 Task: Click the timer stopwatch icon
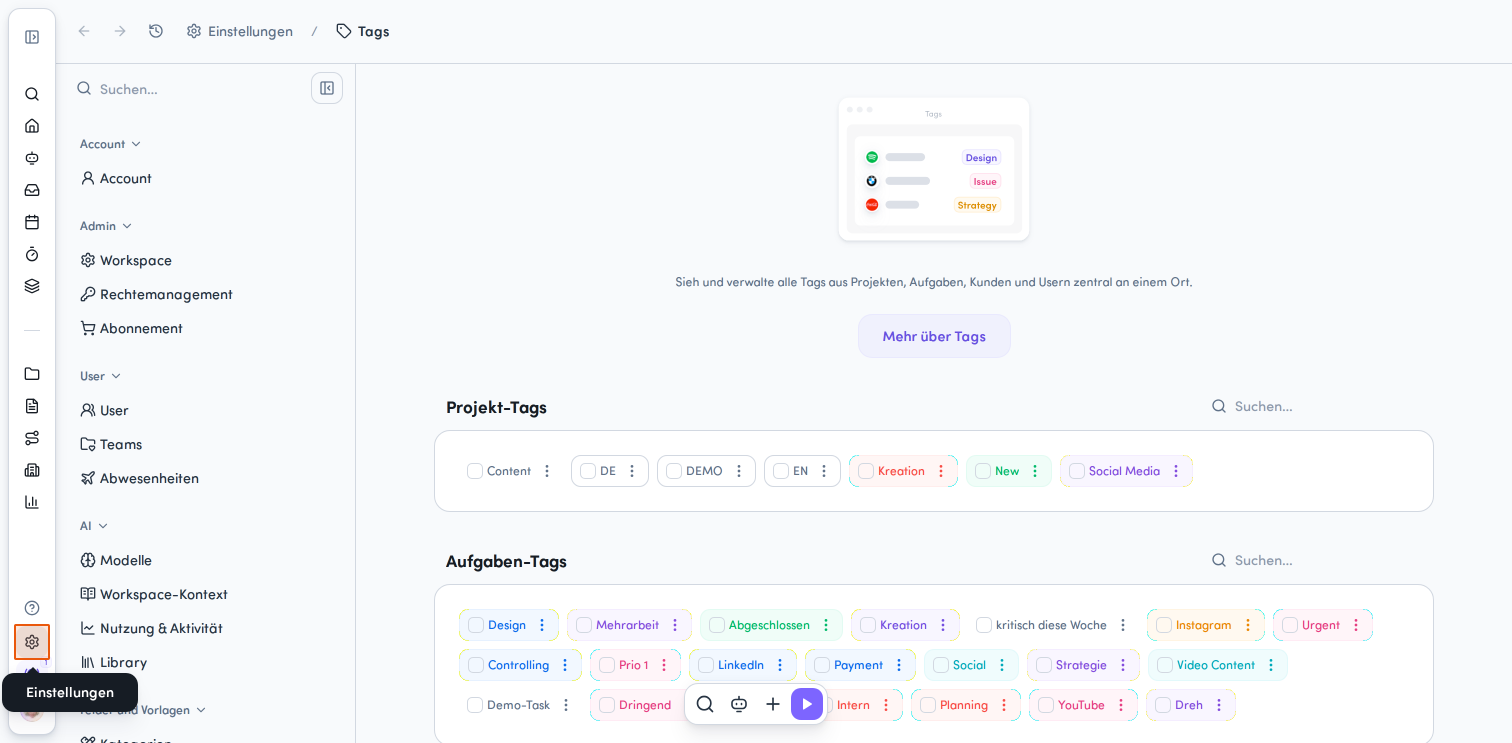(x=32, y=254)
